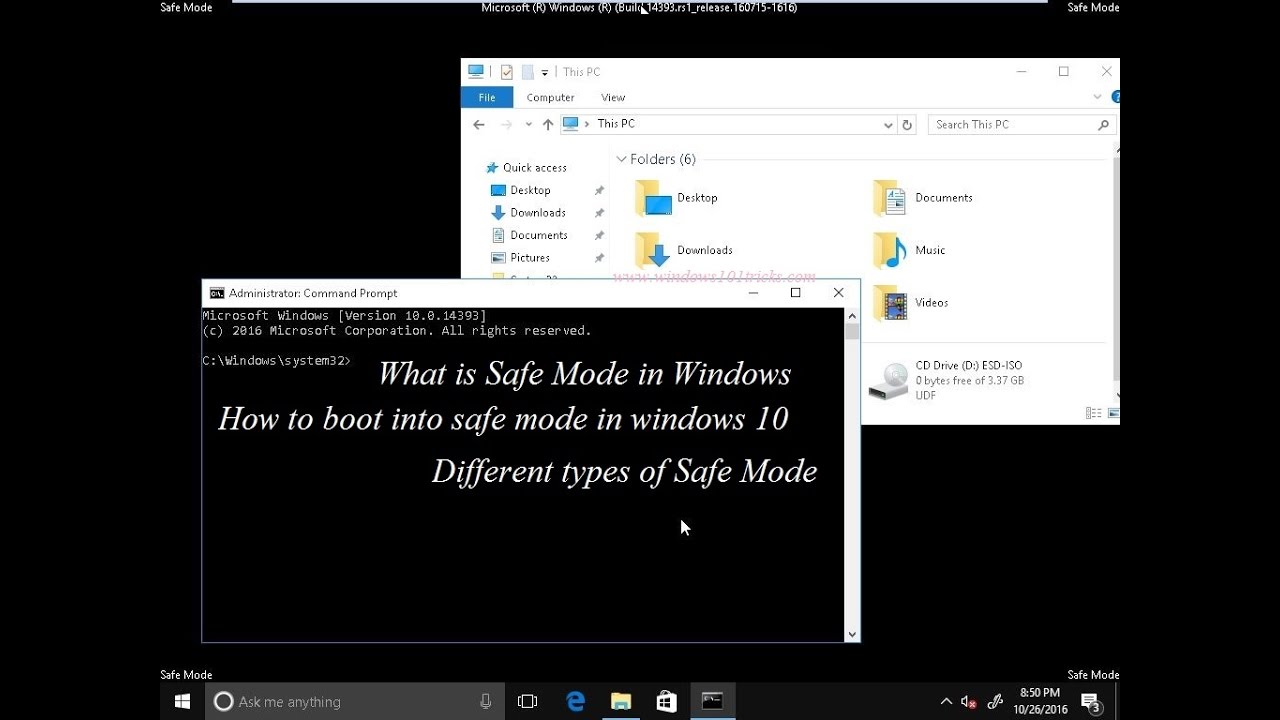Switch to Command Prompt taskbar icon
Image resolution: width=1280 pixels, height=720 pixels.
[x=712, y=702]
